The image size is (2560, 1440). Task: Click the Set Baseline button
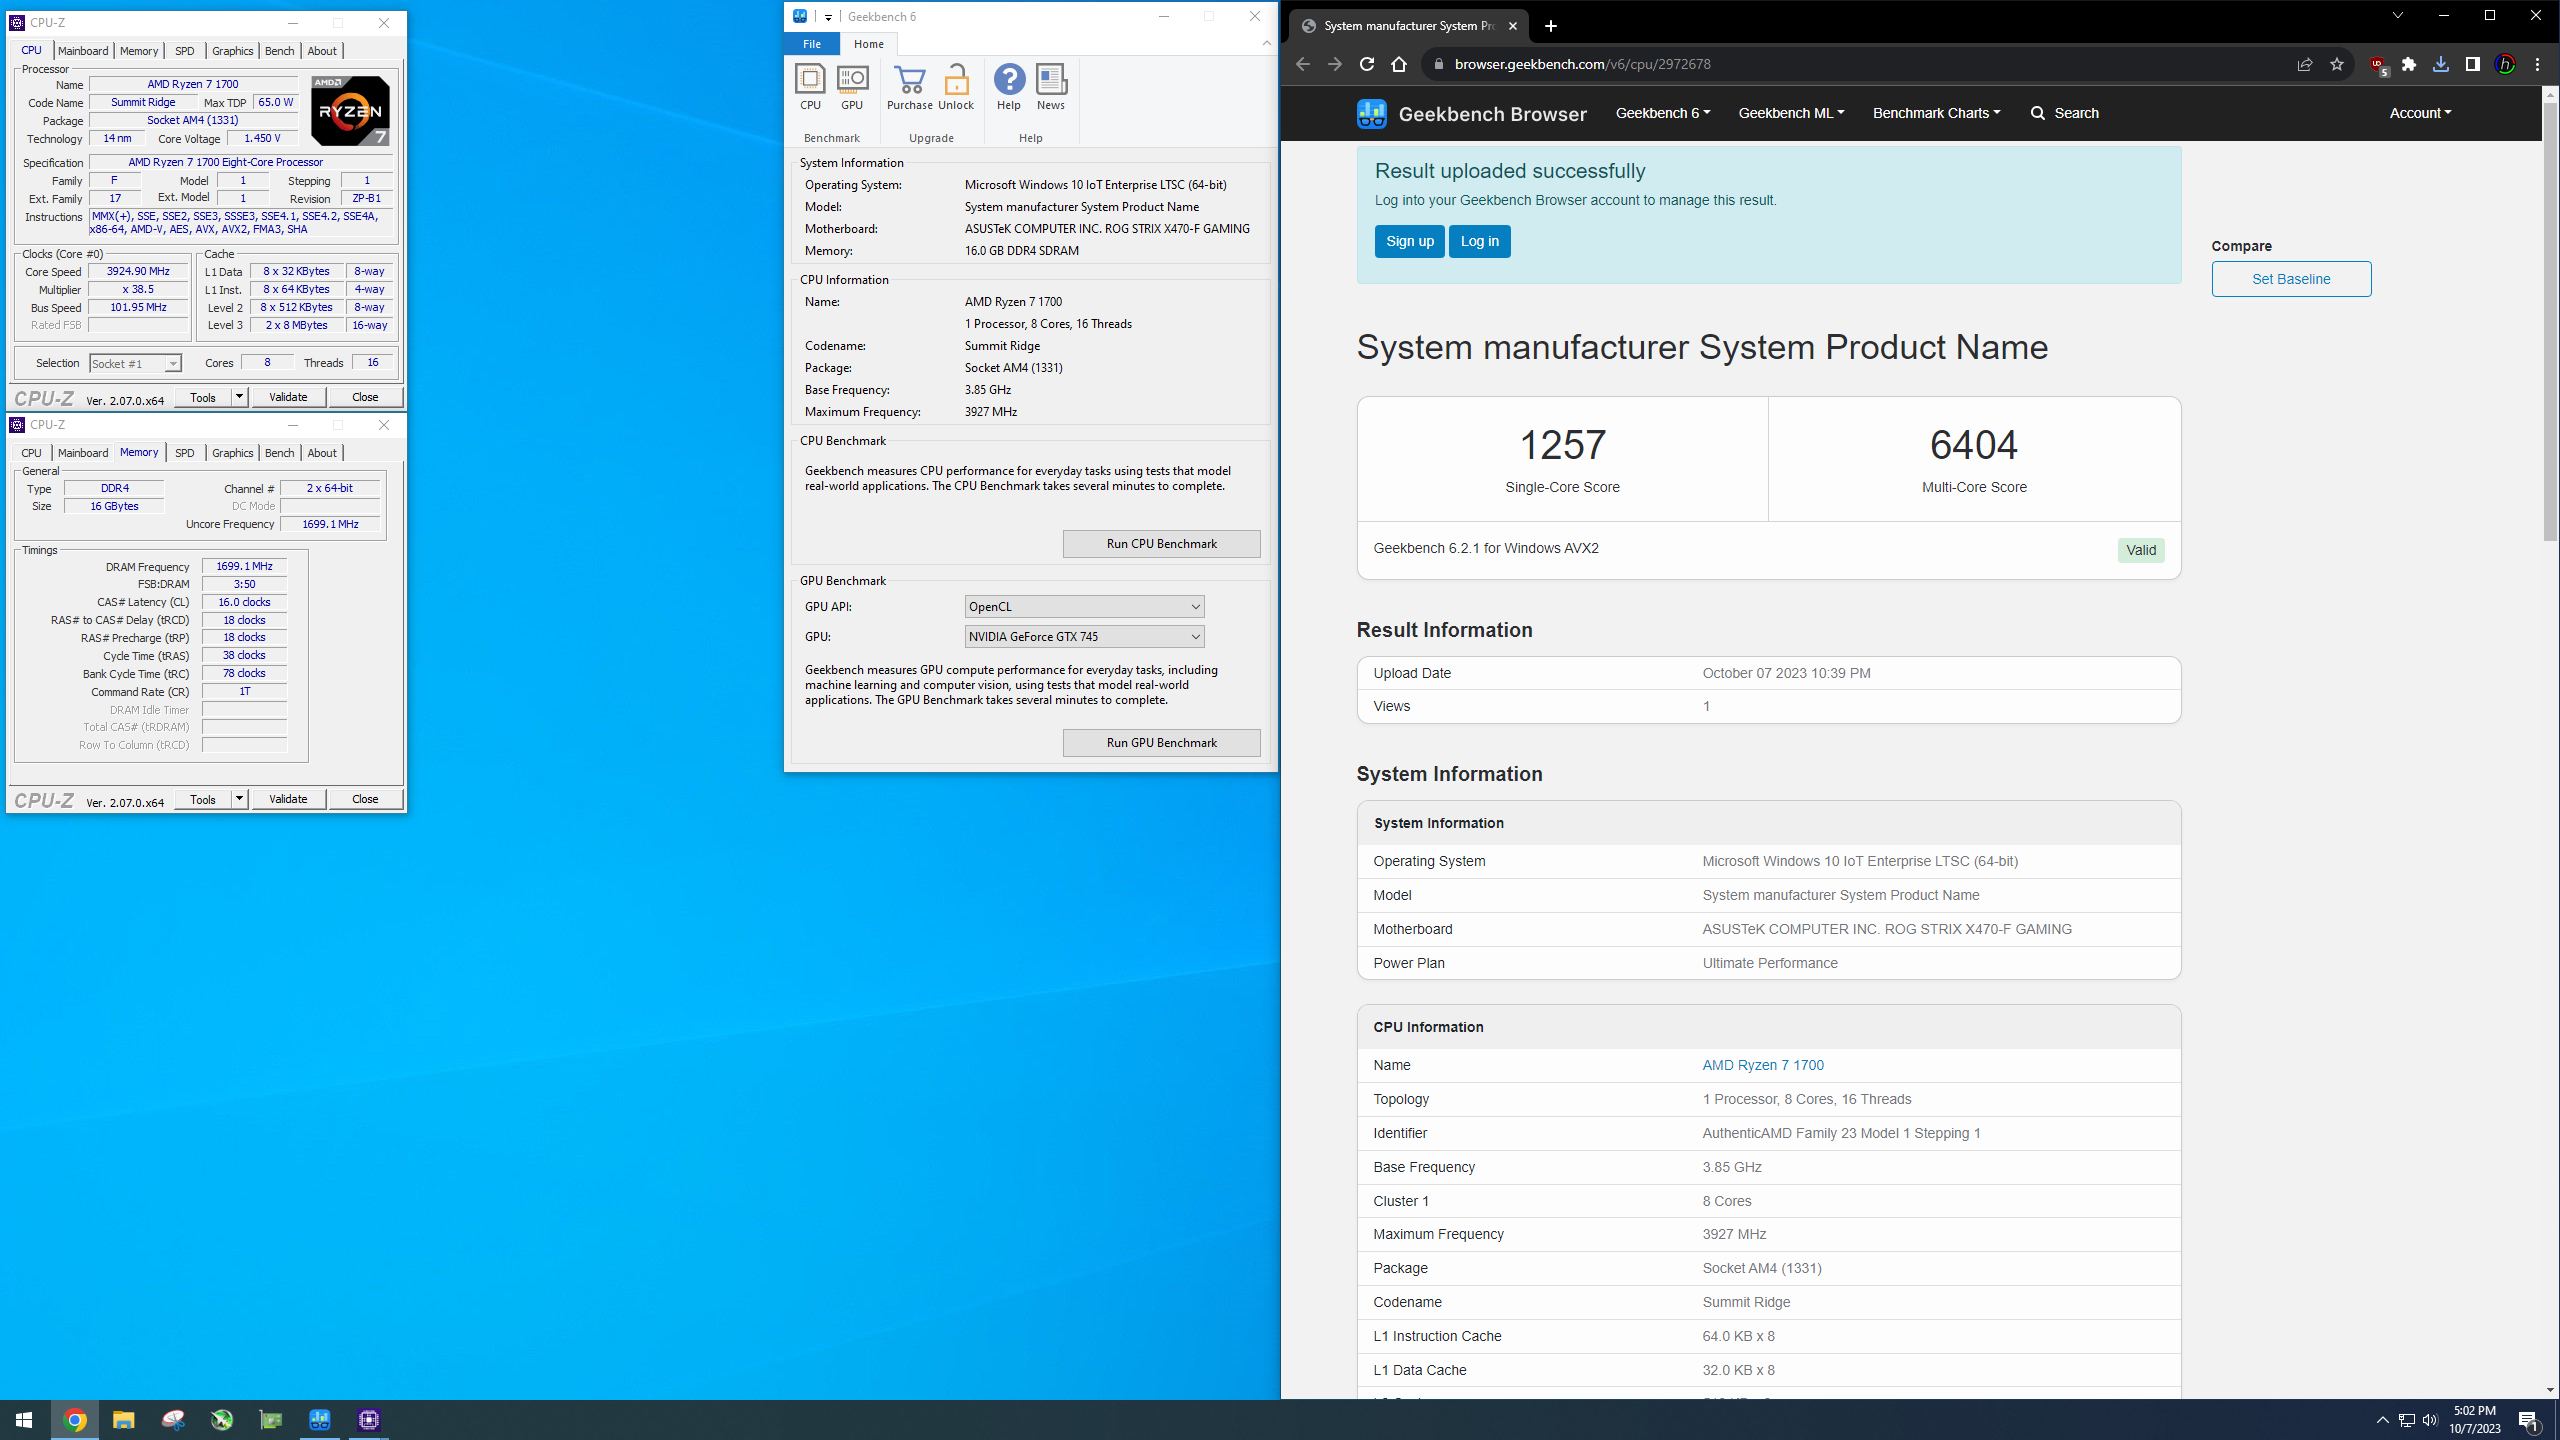click(x=2291, y=279)
